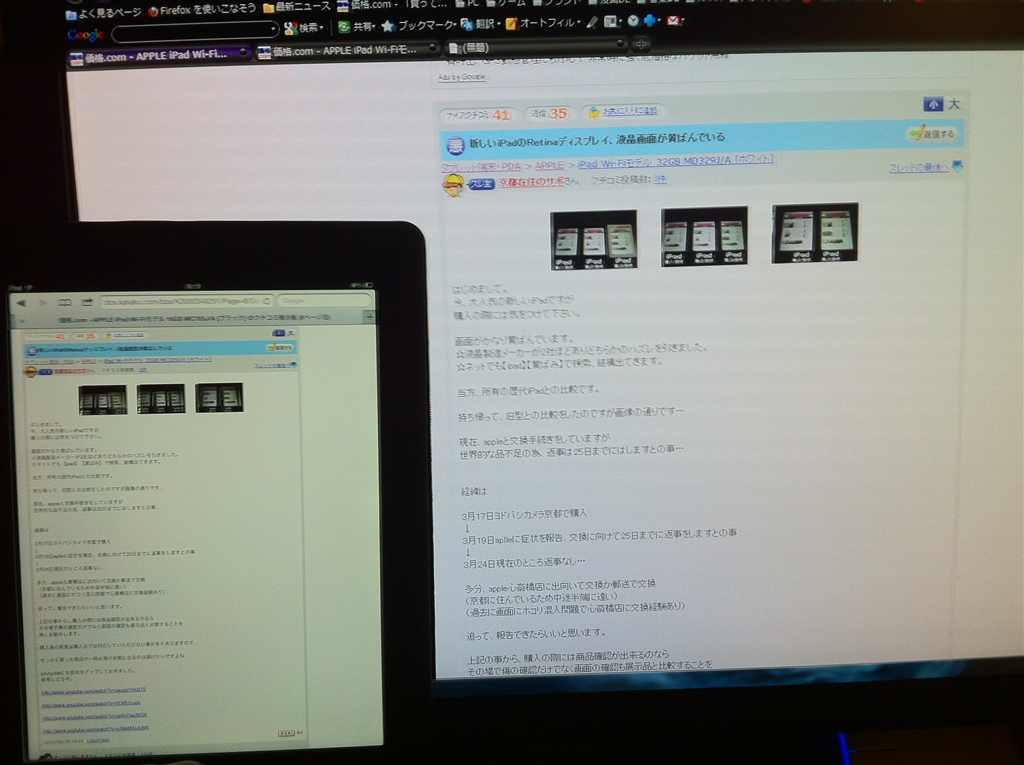Image resolution: width=1024 pixels, height=765 pixels.
Task: Tap the iPad Safari URL address field
Action: coord(186,302)
